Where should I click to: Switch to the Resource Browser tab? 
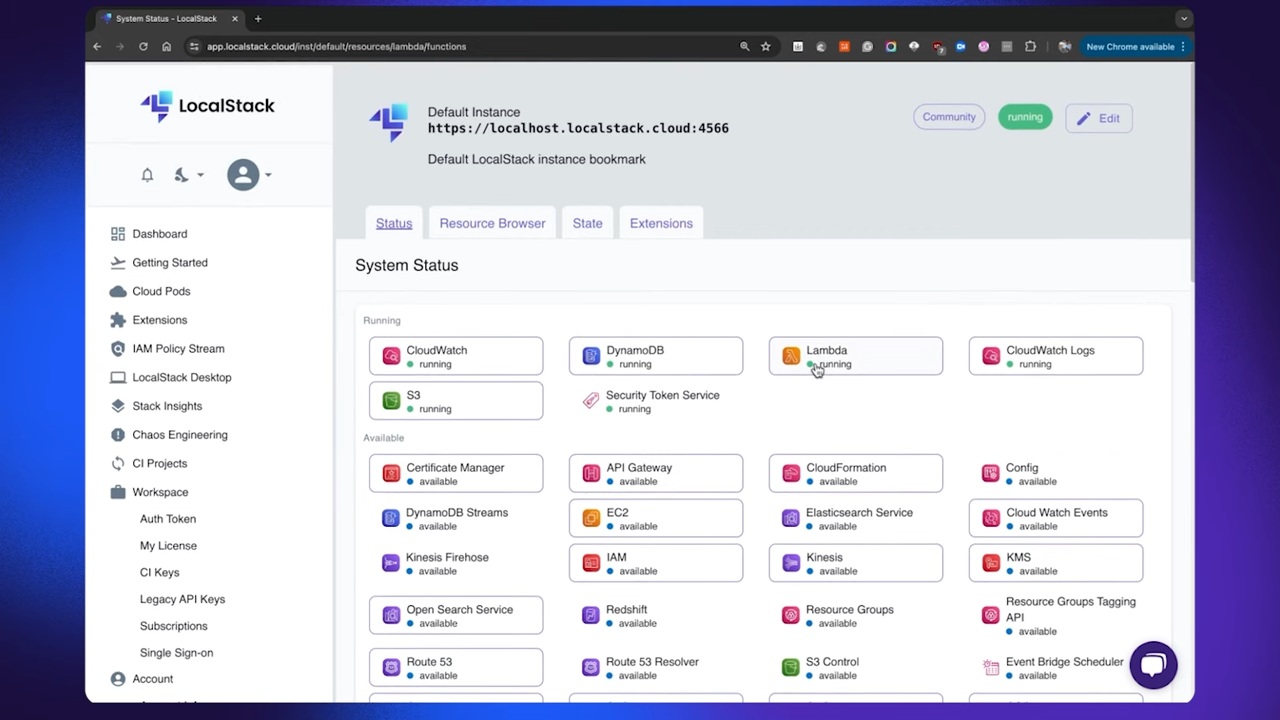(492, 223)
